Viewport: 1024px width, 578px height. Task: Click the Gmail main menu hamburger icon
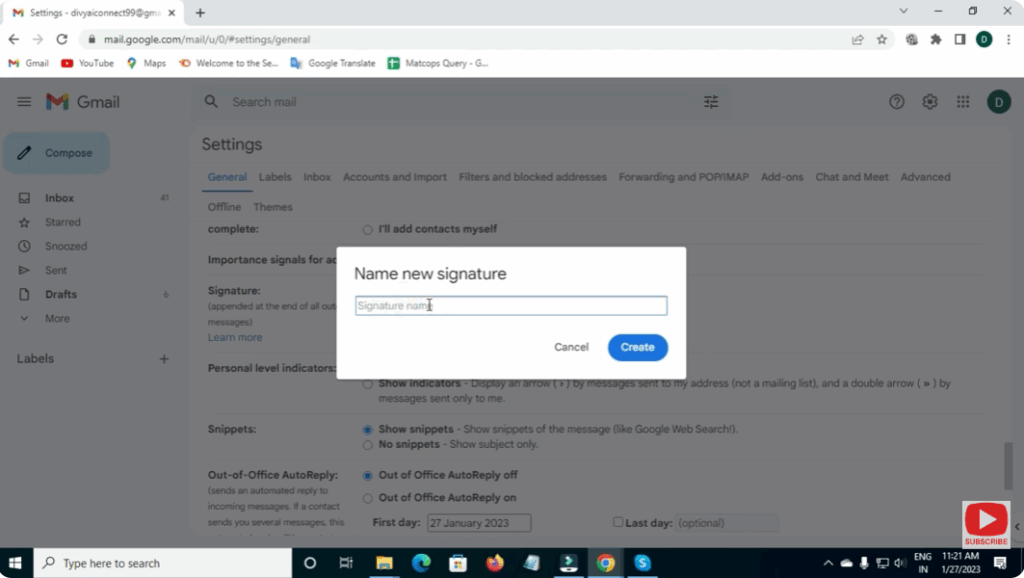24,102
